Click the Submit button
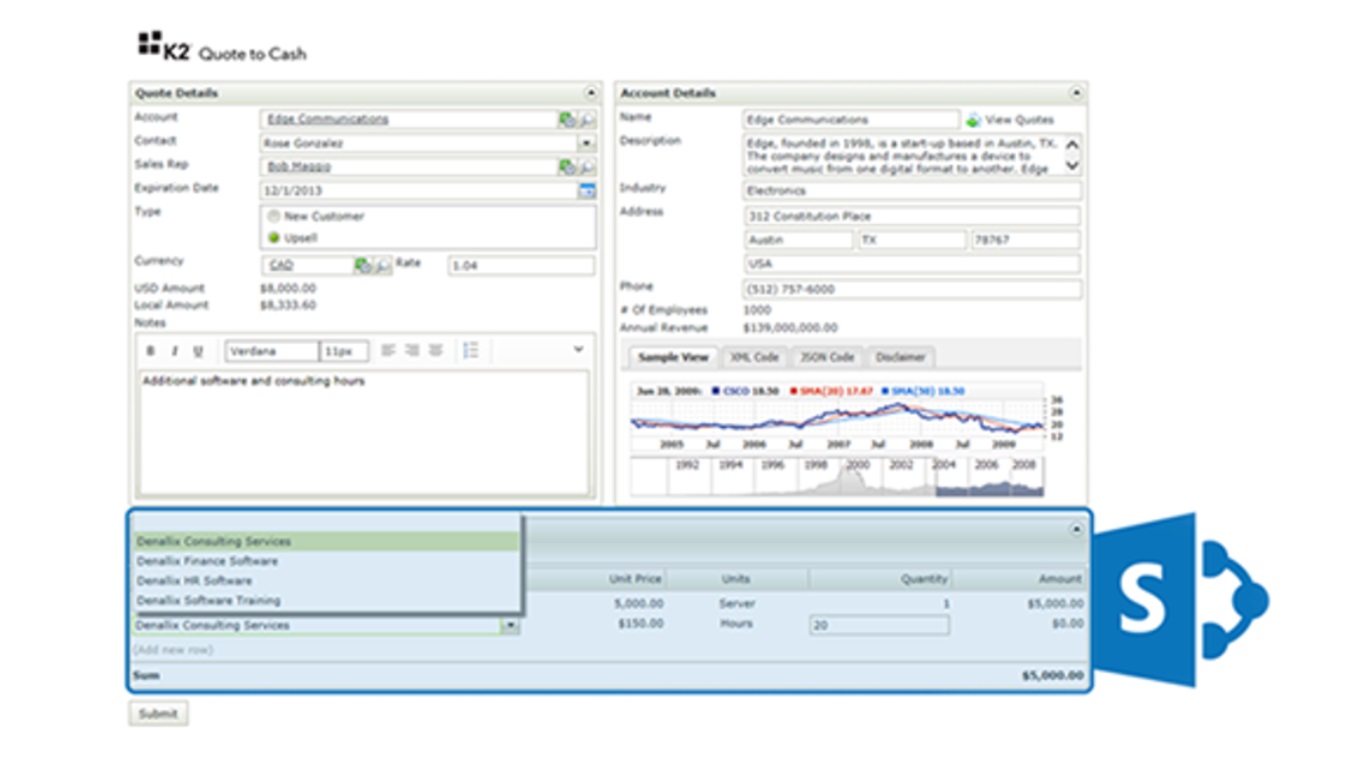Viewport: 1366px width, 768px height. [158, 714]
